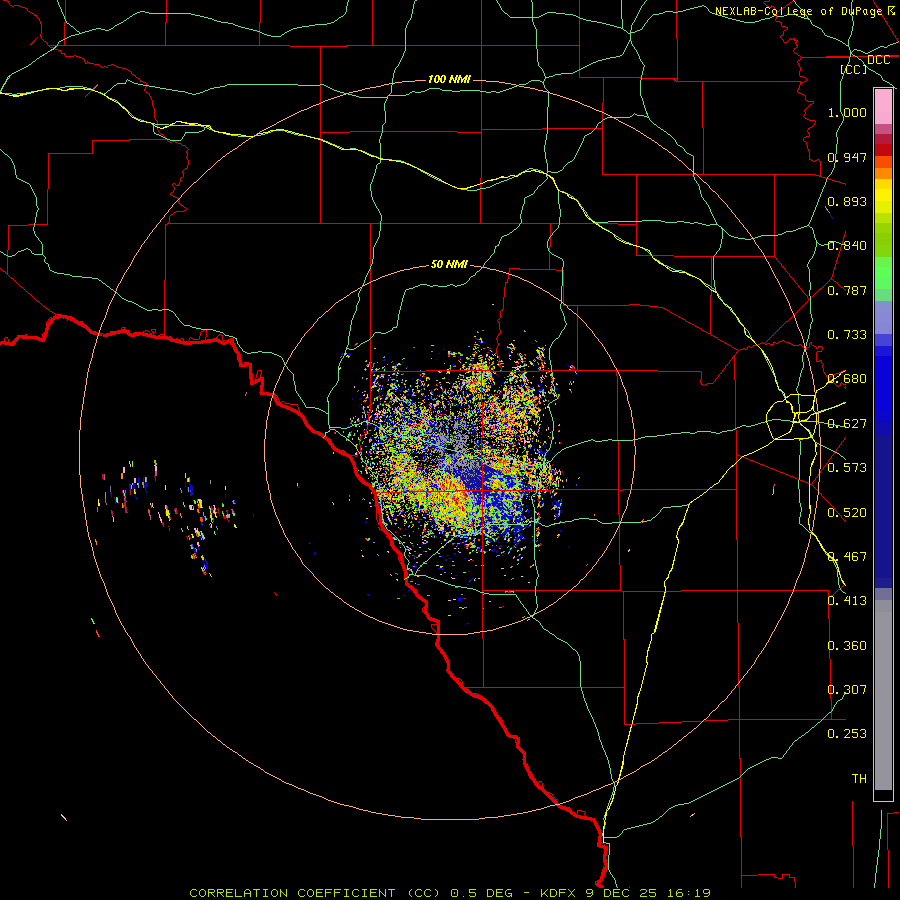Click the "DCC" label above the scale
Viewport: 900px width, 900px height.
[x=878, y=60]
